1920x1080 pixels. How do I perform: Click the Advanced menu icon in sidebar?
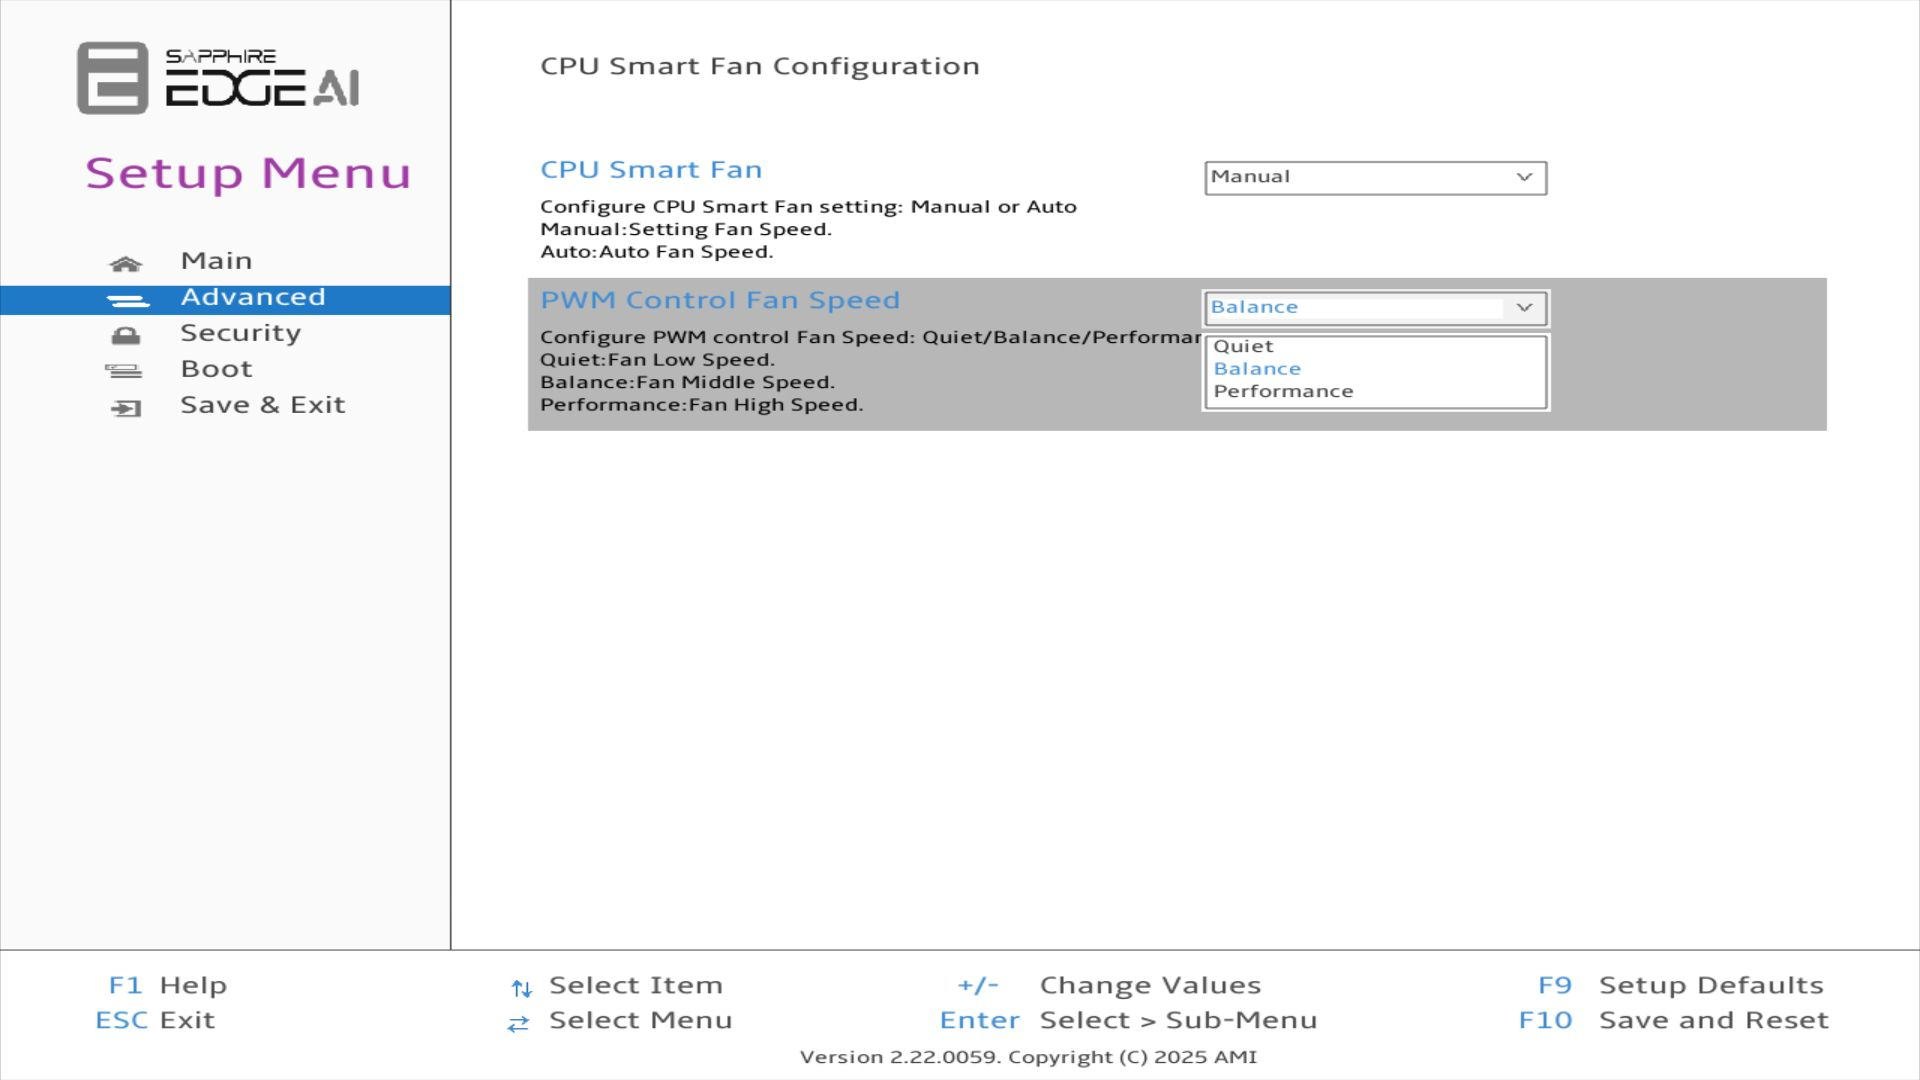point(127,300)
